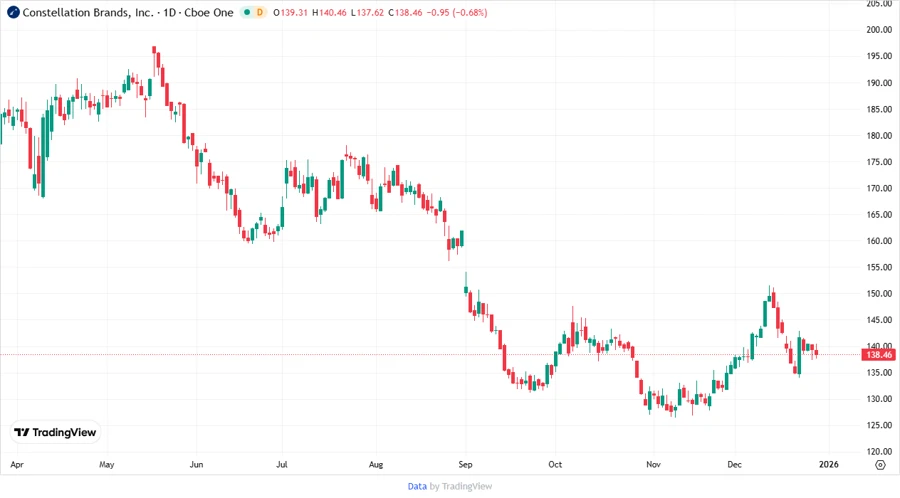Viewport: 900px width, 498px height.
Task: Click the Jun label on time axis
Action: (x=196, y=464)
